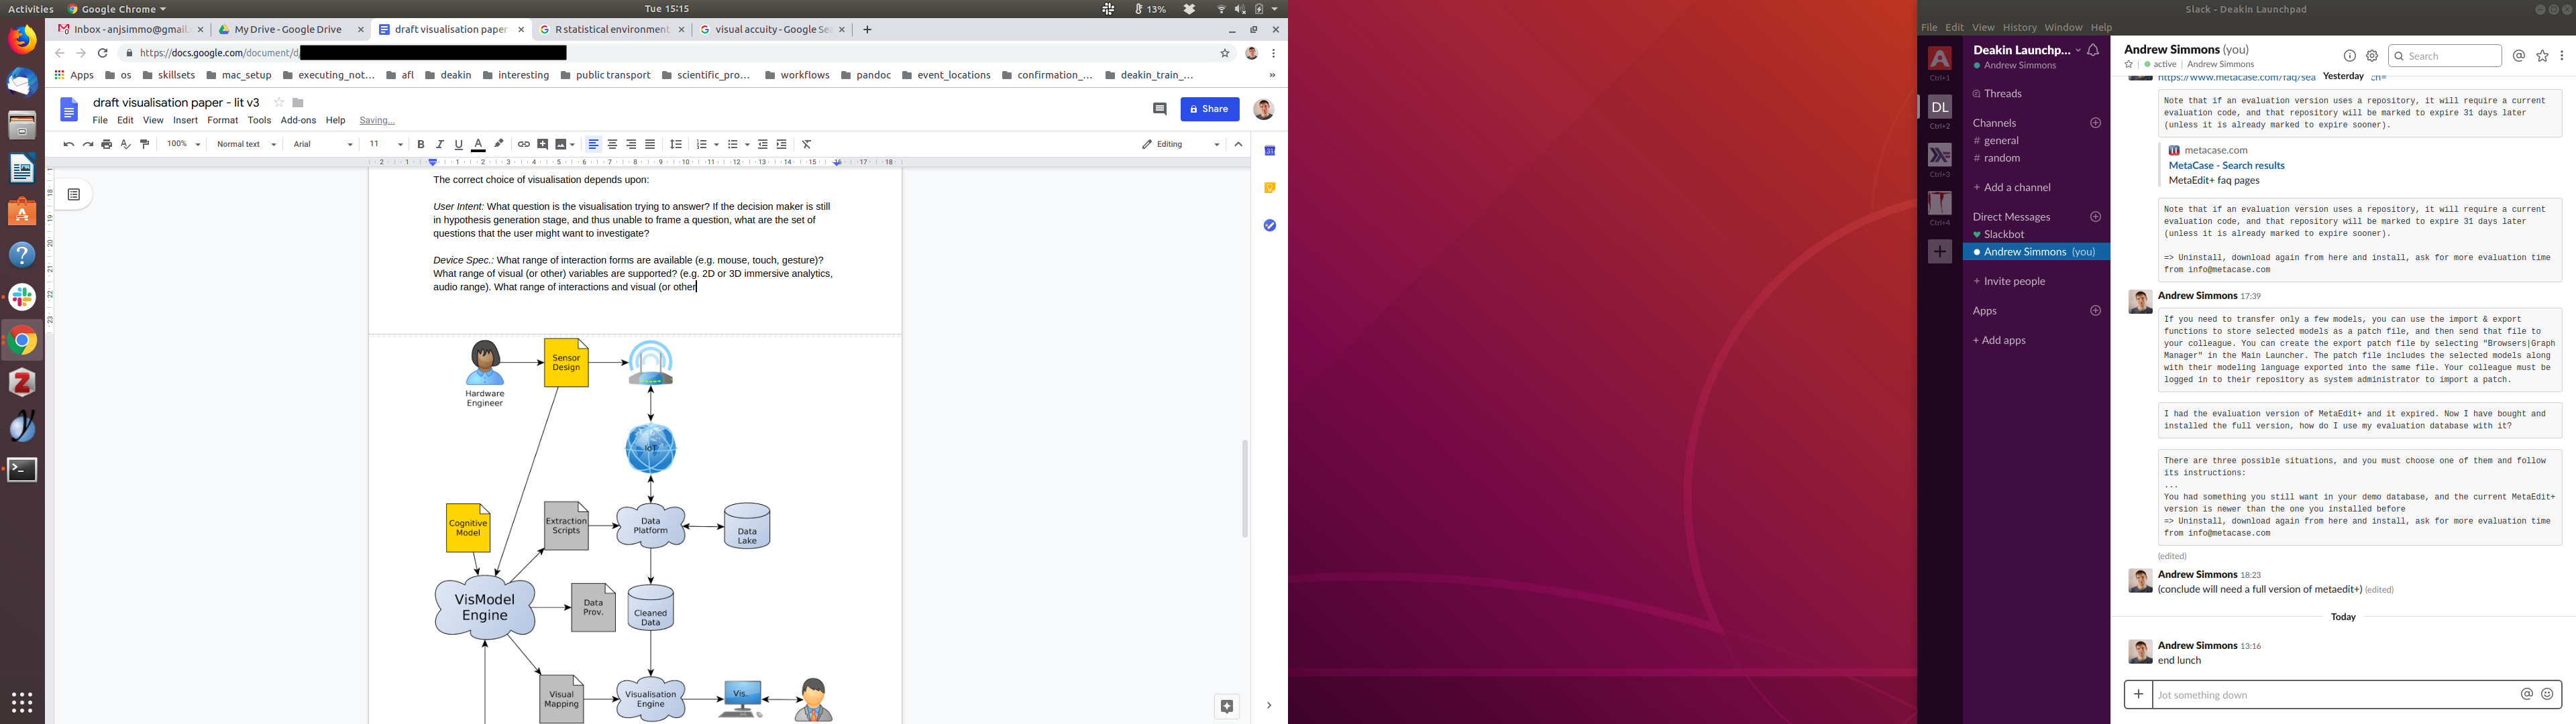Switch to the My Drive tab
The width and height of the screenshot is (2576, 724).
pyautogui.click(x=288, y=30)
